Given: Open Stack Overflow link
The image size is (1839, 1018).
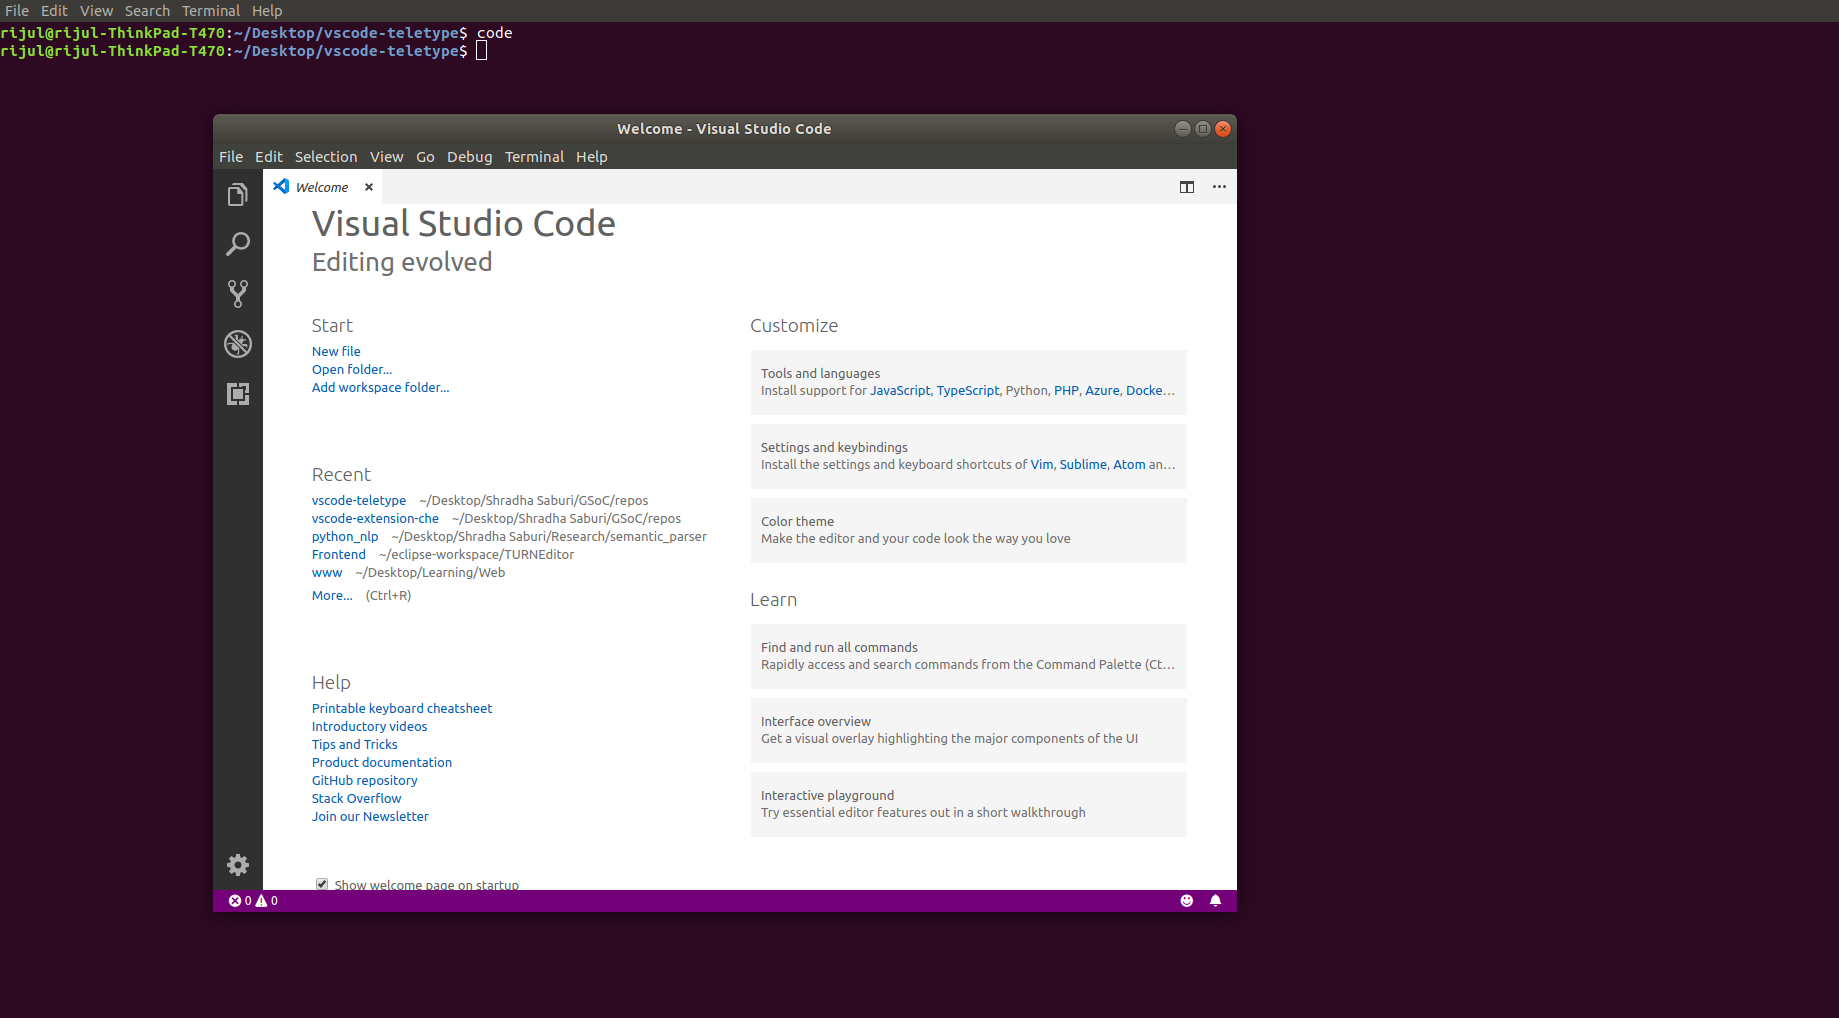Looking at the screenshot, I should click(x=356, y=798).
